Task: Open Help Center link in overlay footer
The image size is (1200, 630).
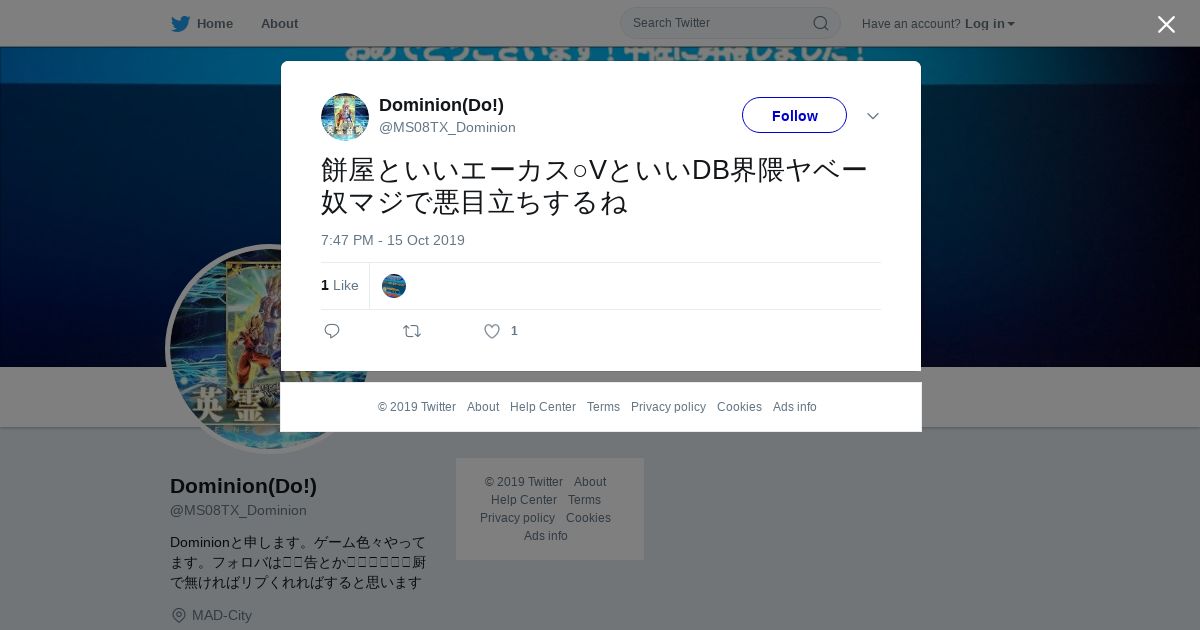Action: (543, 407)
